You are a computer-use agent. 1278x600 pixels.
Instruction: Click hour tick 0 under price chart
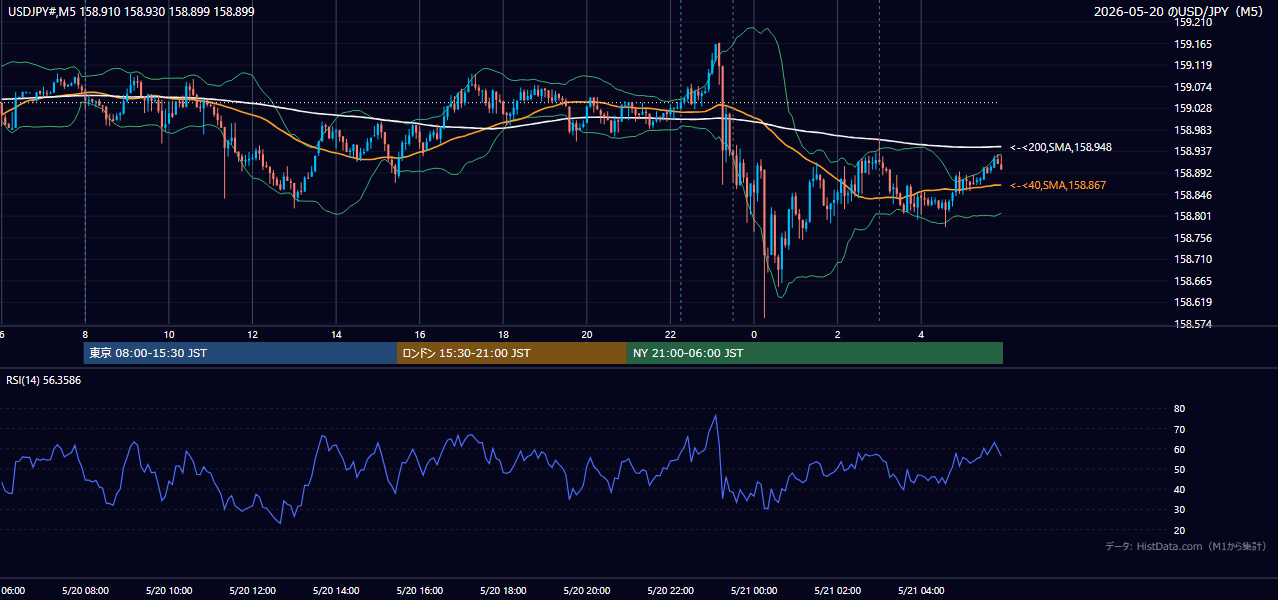click(x=755, y=335)
